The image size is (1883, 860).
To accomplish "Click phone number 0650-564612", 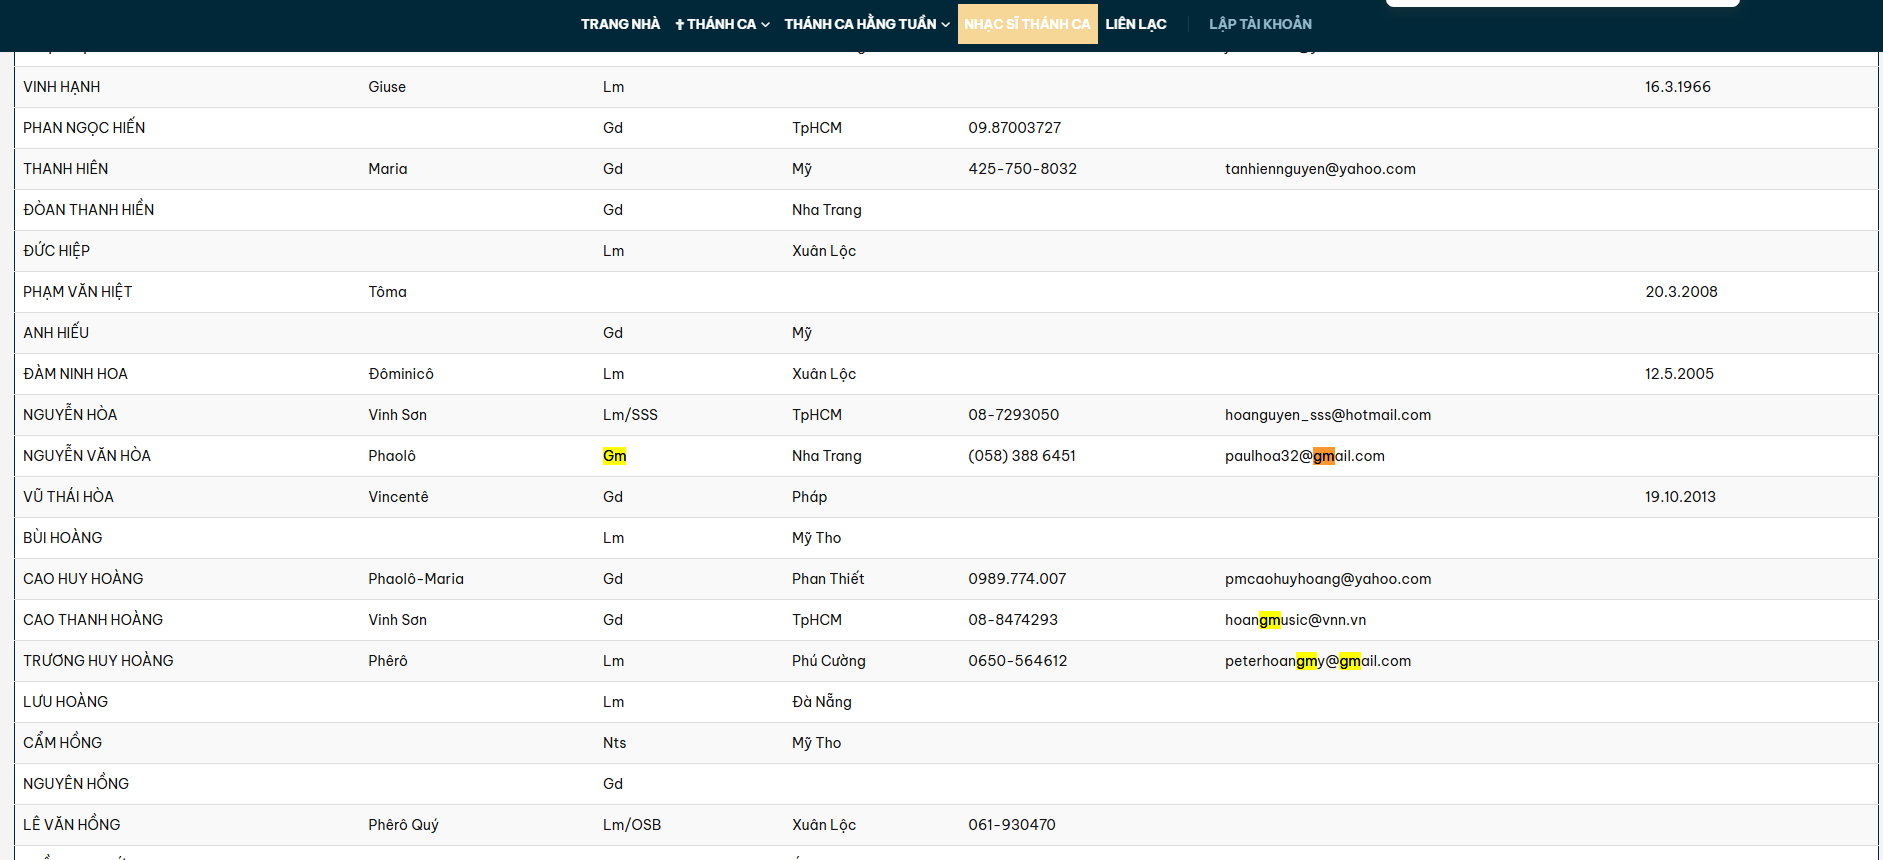I will pos(1018,661).
